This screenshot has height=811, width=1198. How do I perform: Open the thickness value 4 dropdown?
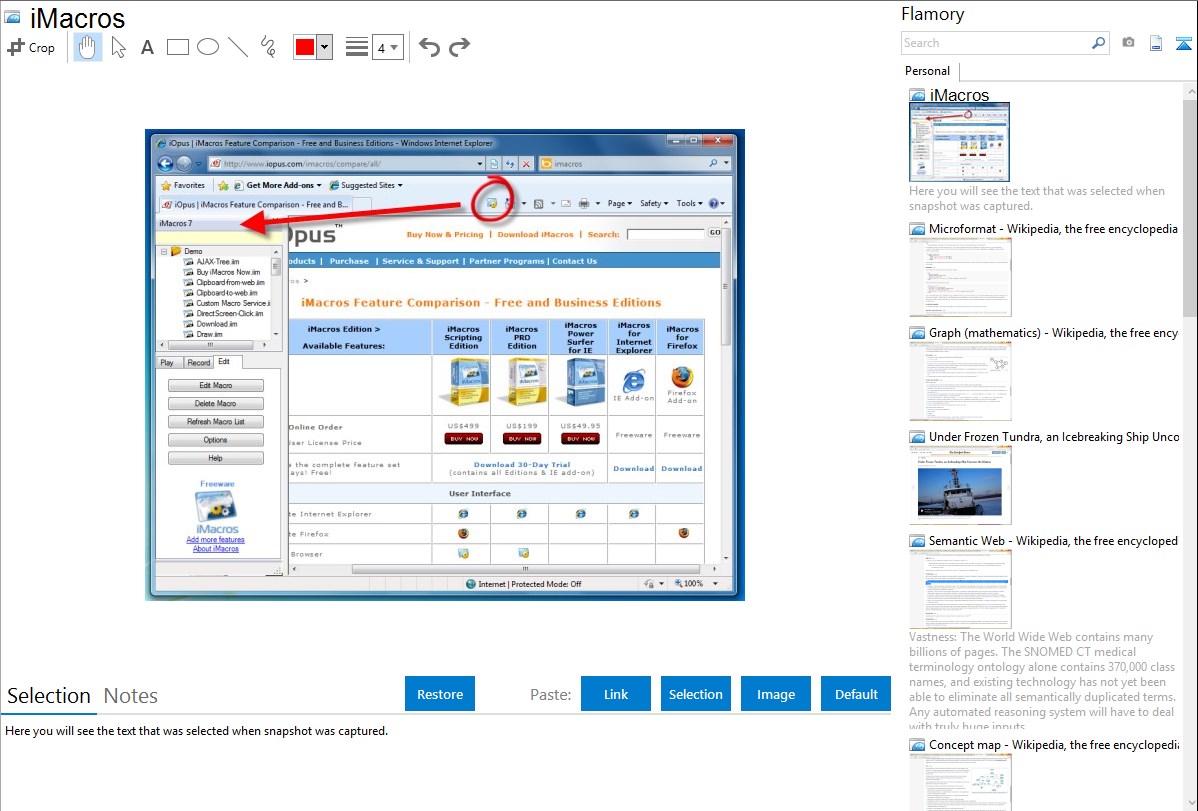pyautogui.click(x=387, y=47)
